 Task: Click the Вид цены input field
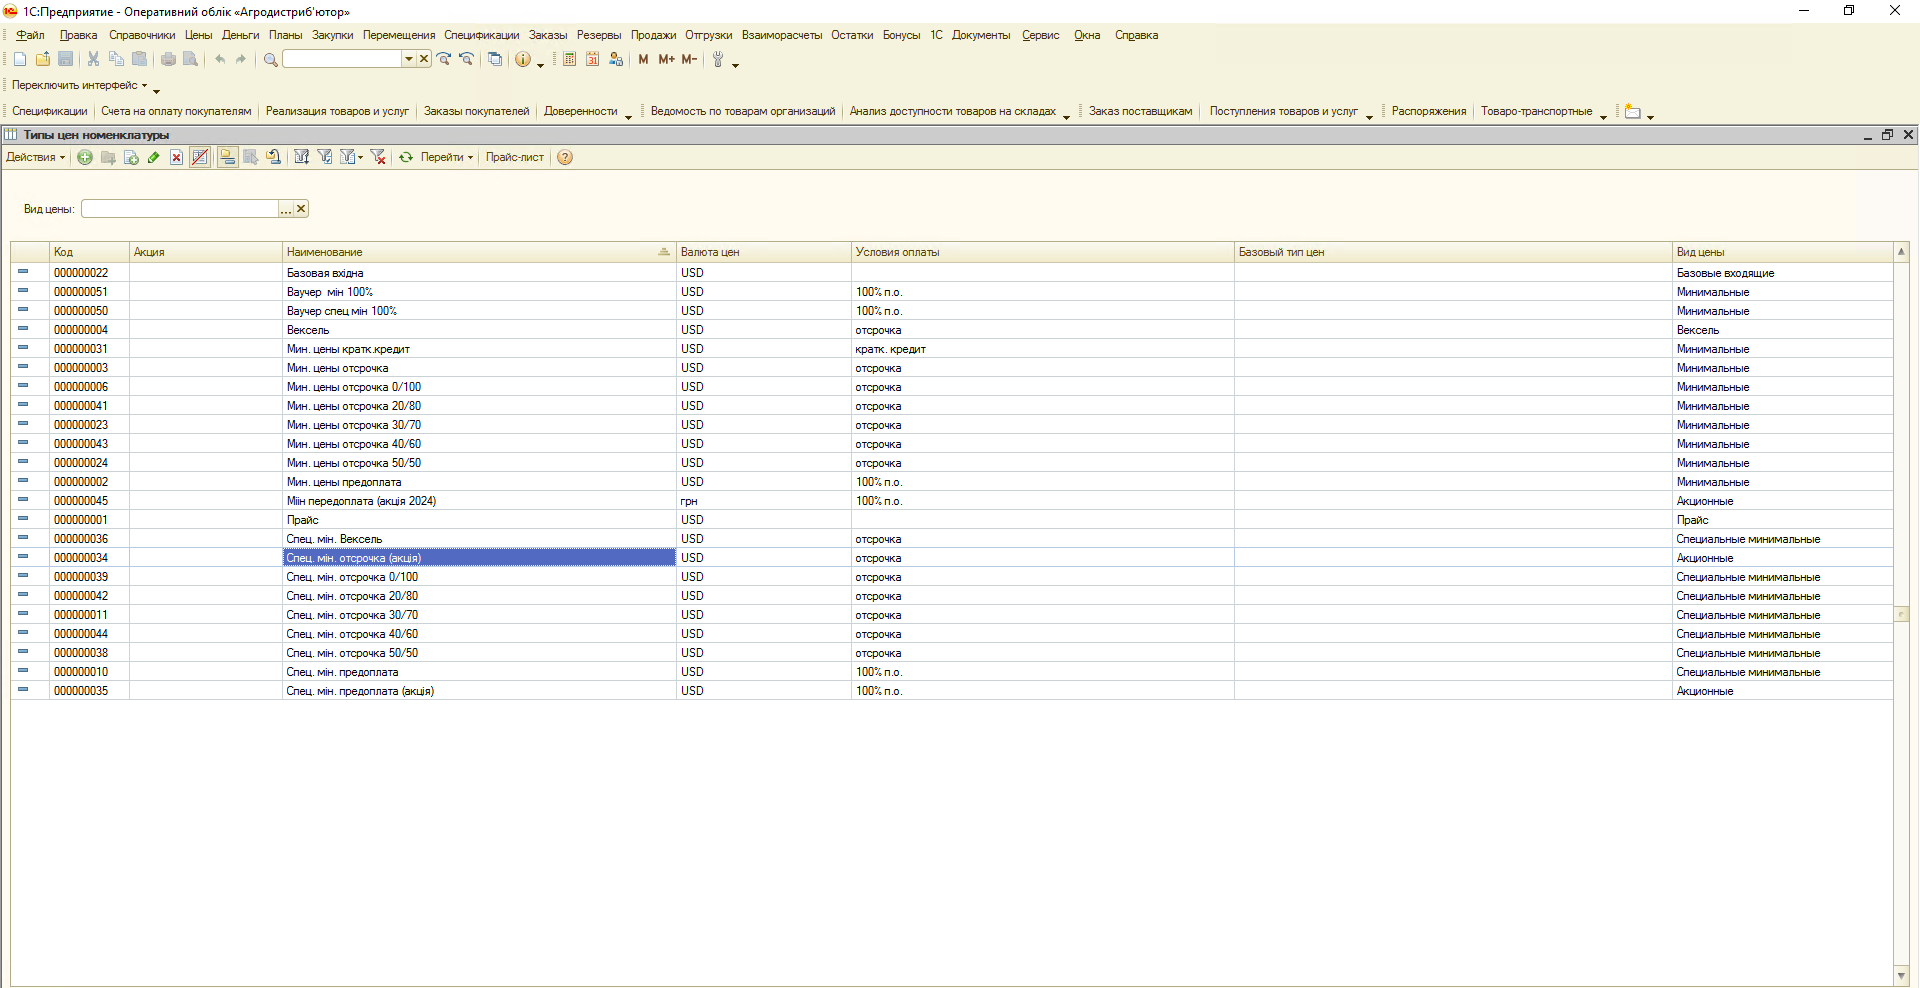pos(180,209)
